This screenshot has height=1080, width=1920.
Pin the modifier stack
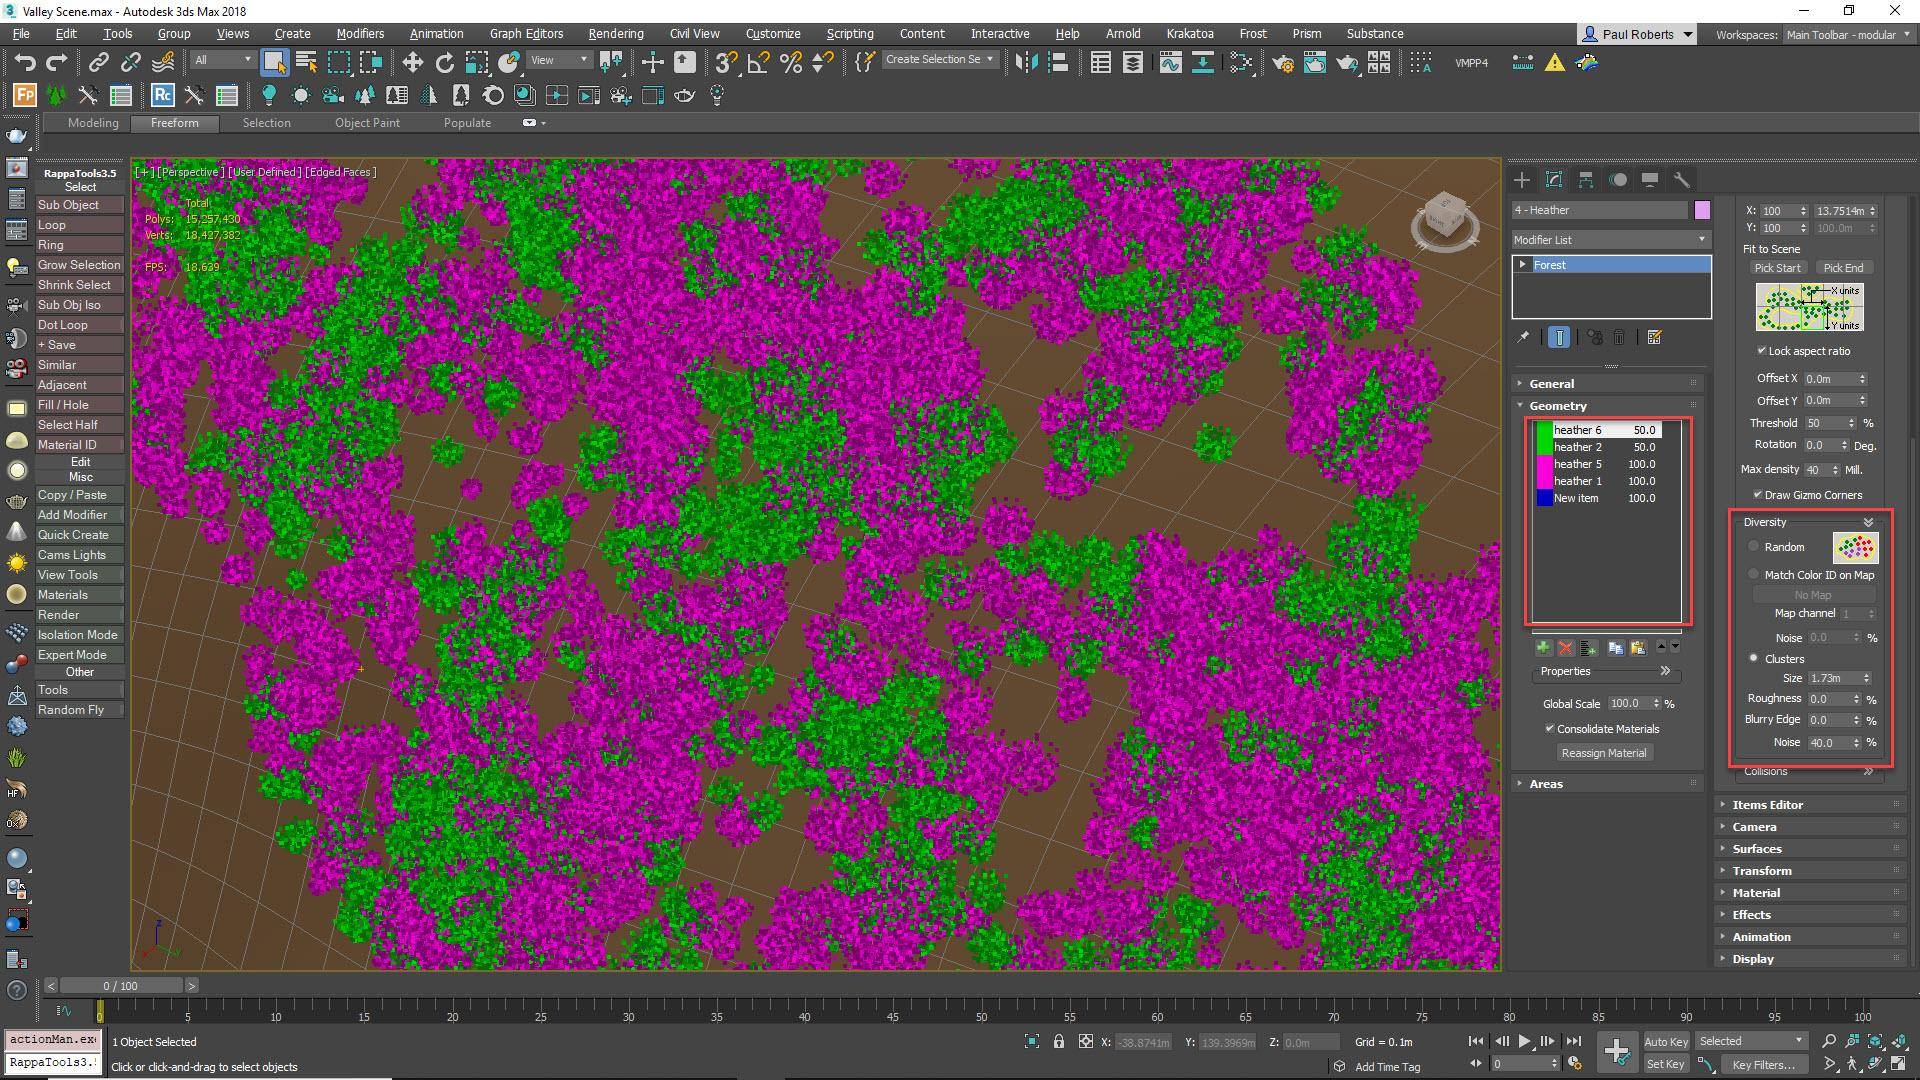(1522, 337)
